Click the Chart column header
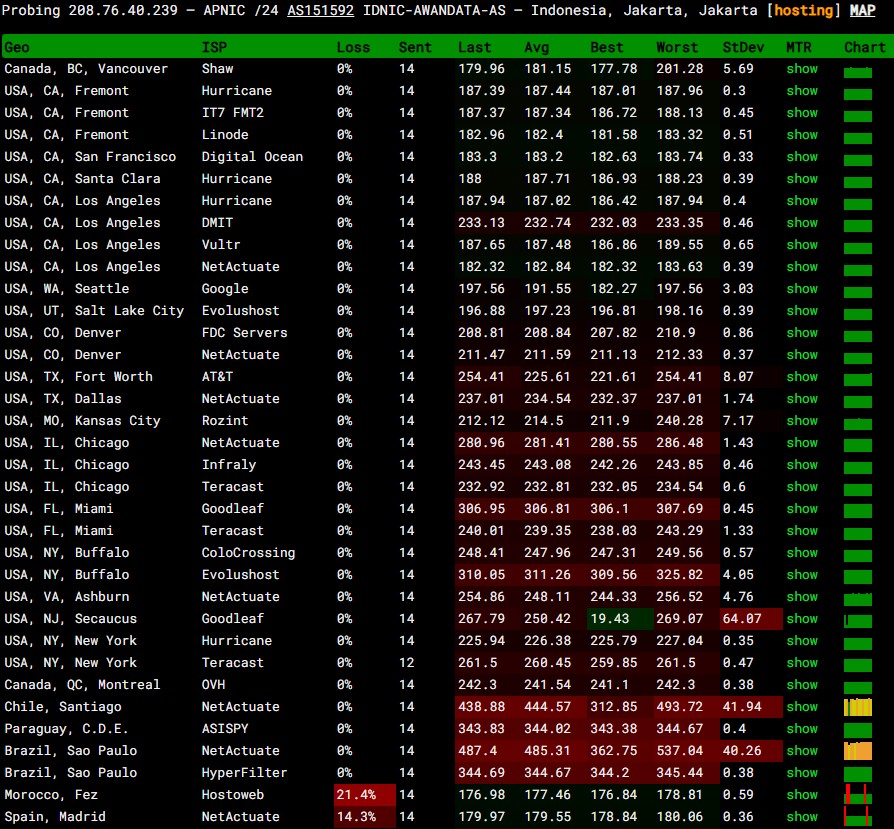The image size is (894, 829). click(865, 47)
